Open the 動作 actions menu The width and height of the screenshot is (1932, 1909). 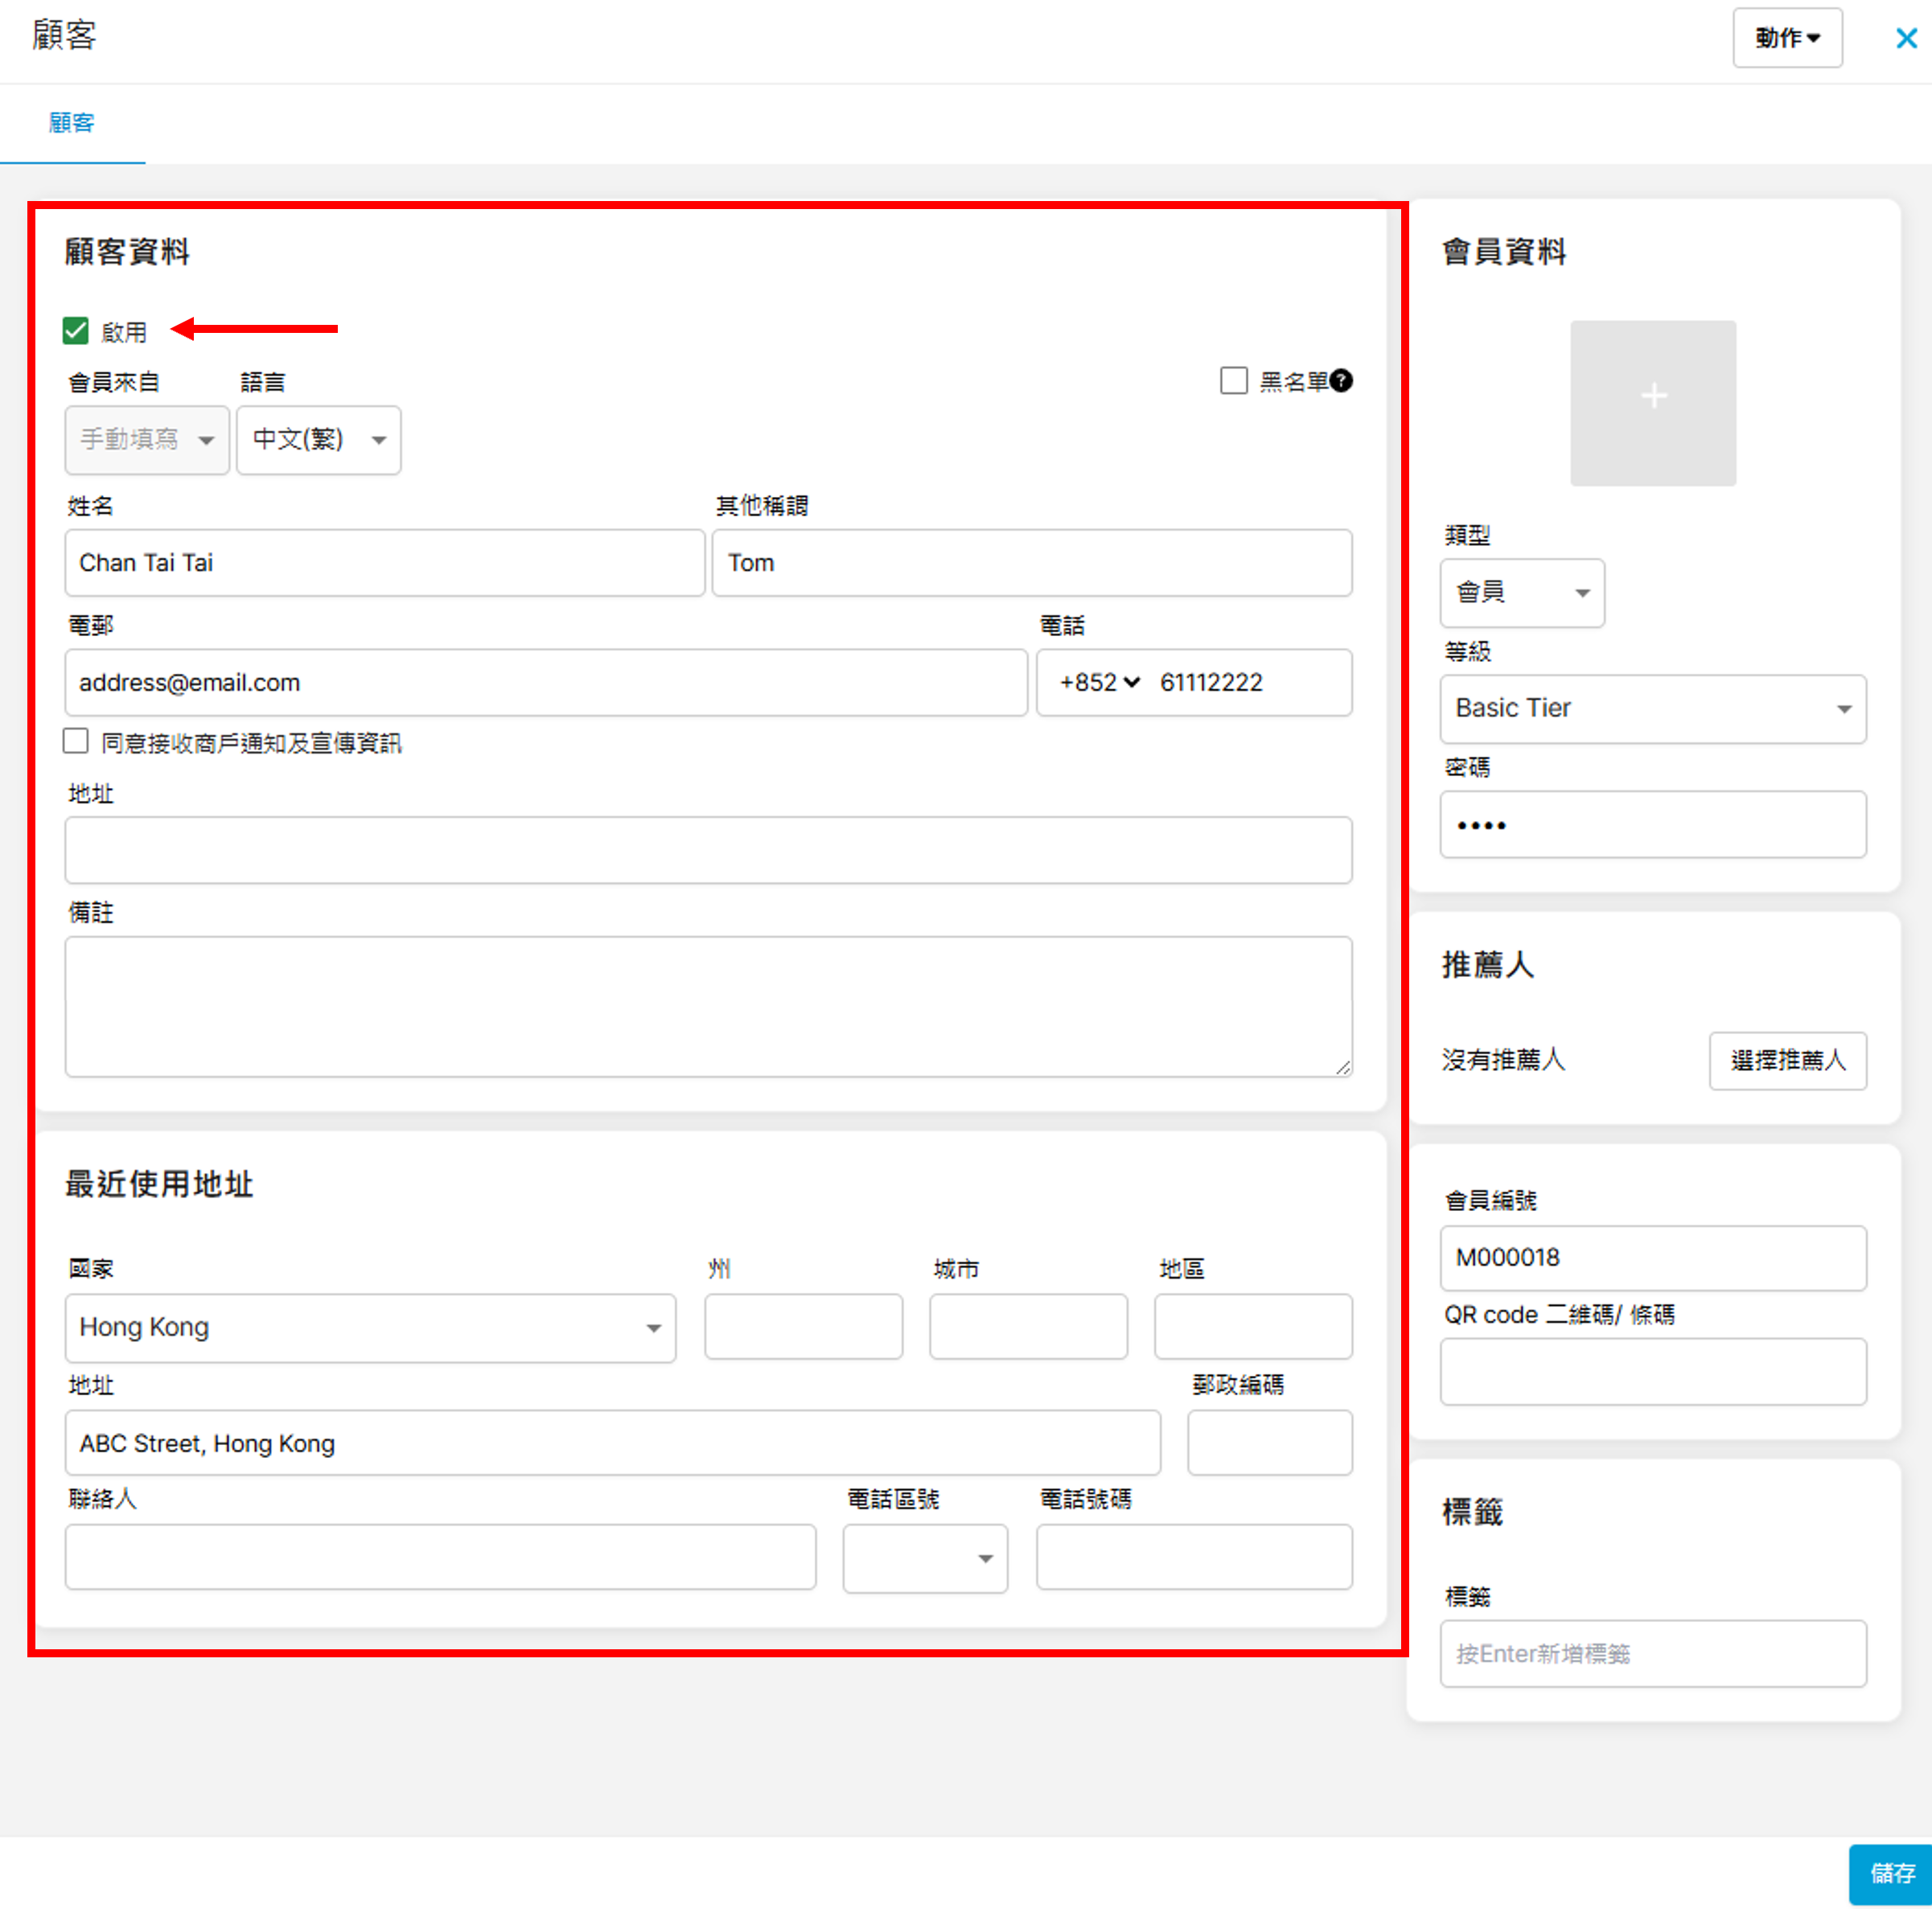1787,38
